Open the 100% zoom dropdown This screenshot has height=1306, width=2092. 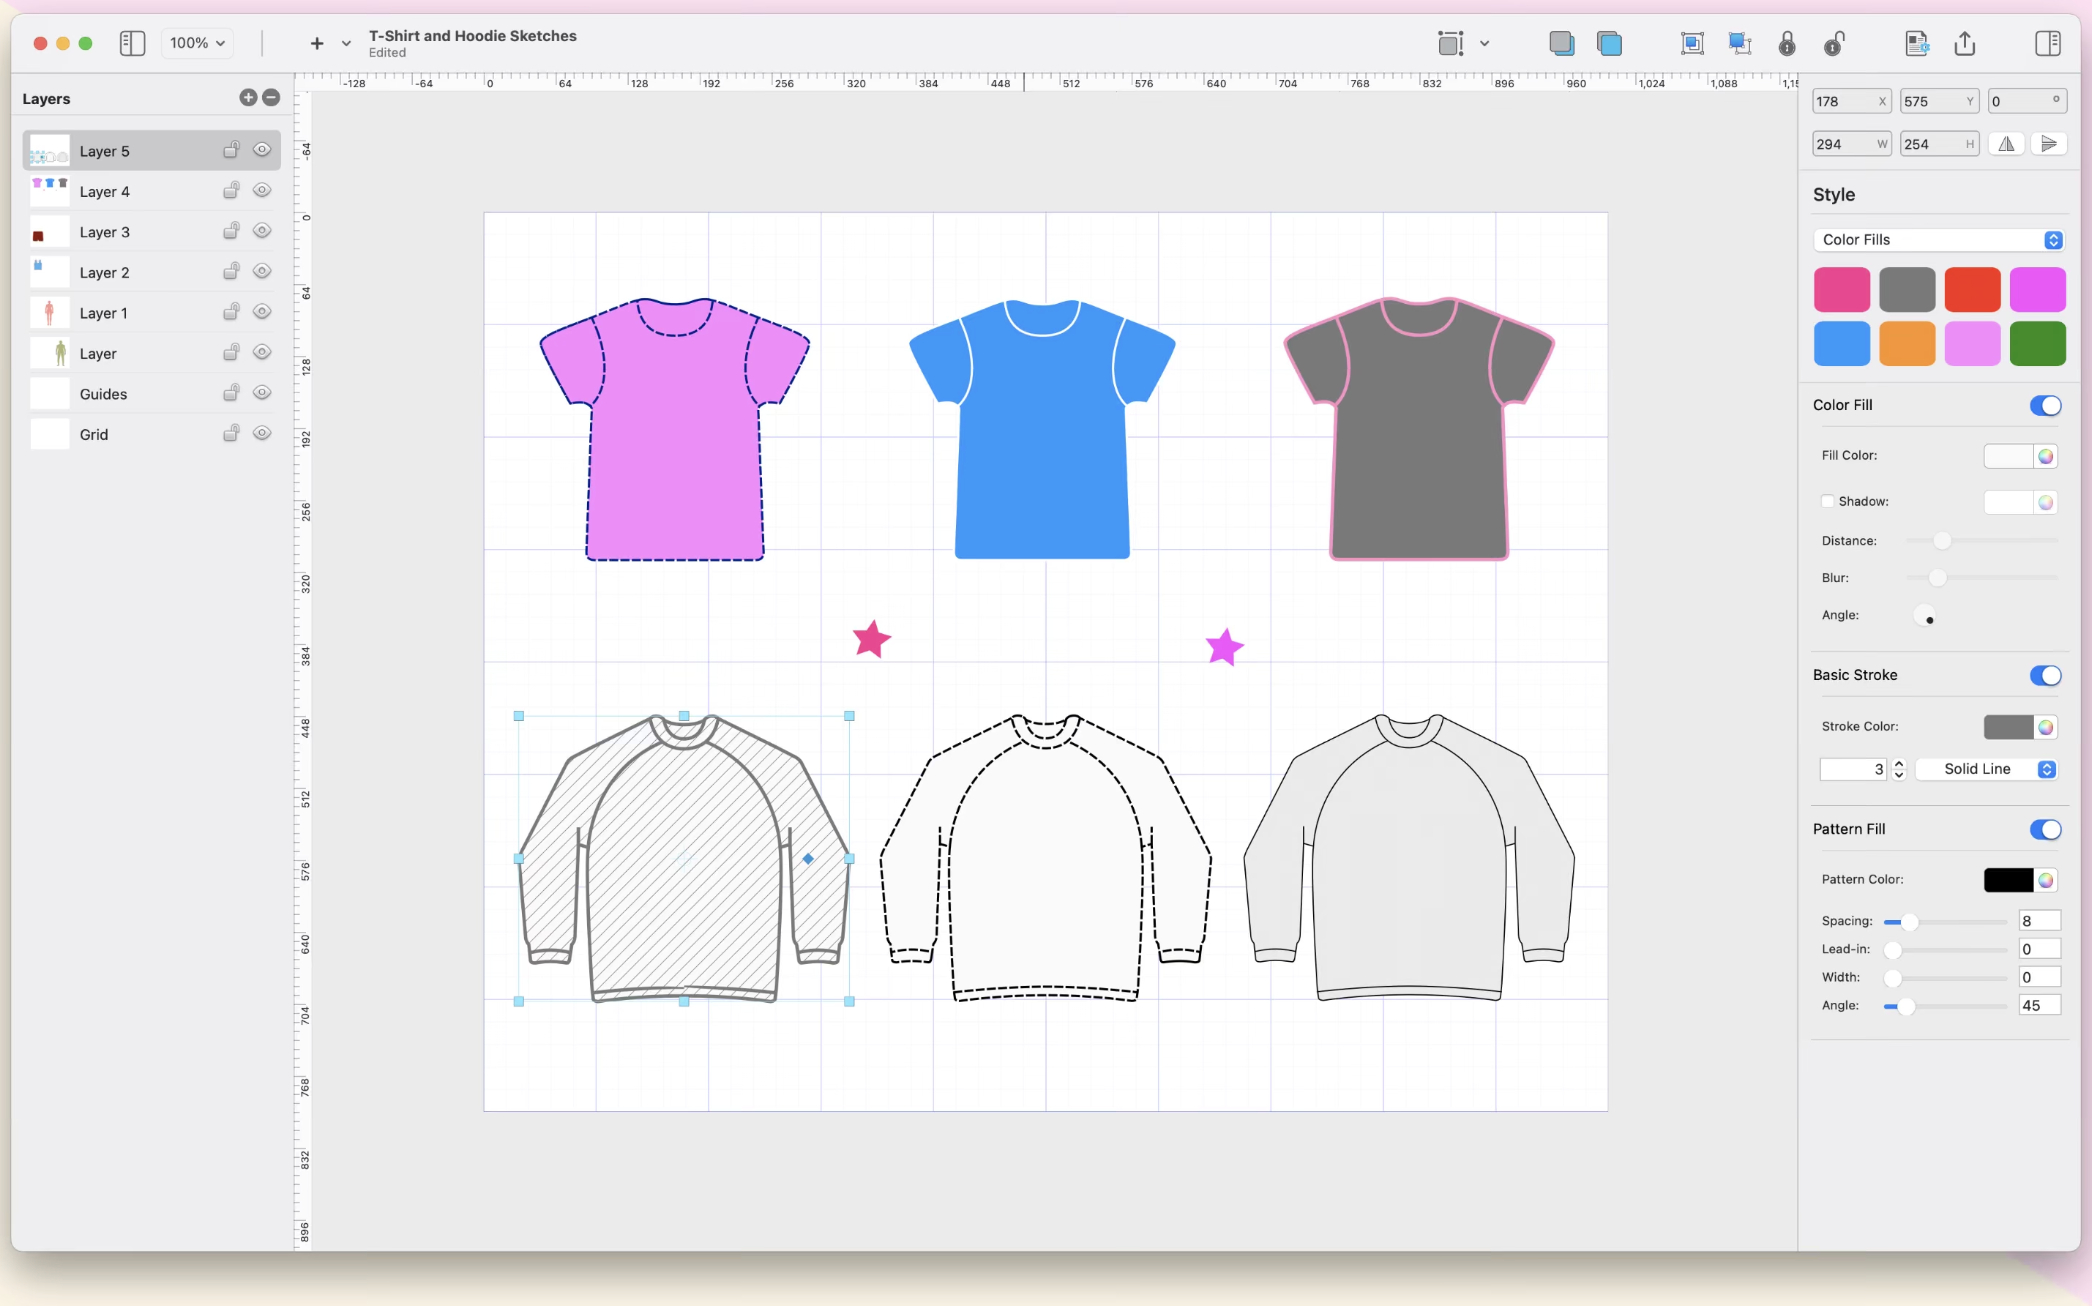point(197,43)
